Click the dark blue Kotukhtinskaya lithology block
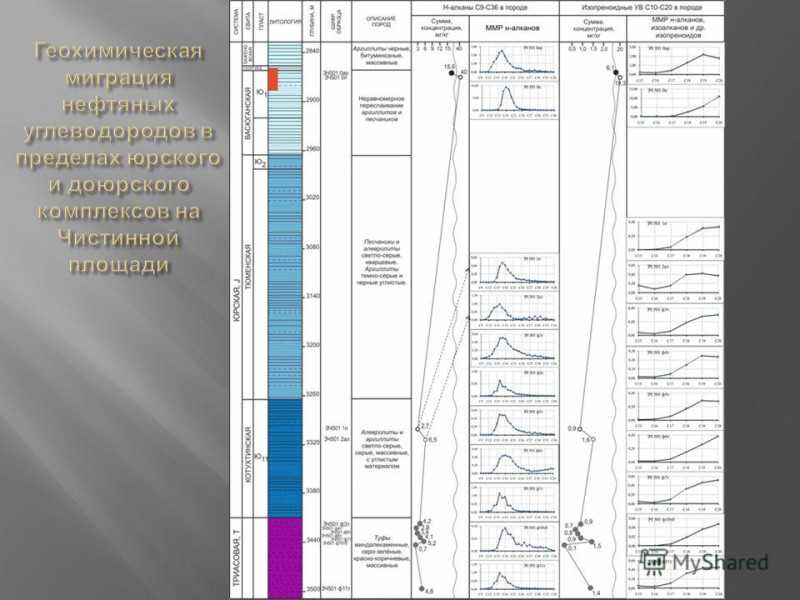This screenshot has width=800, height=600. pyautogui.click(x=285, y=458)
